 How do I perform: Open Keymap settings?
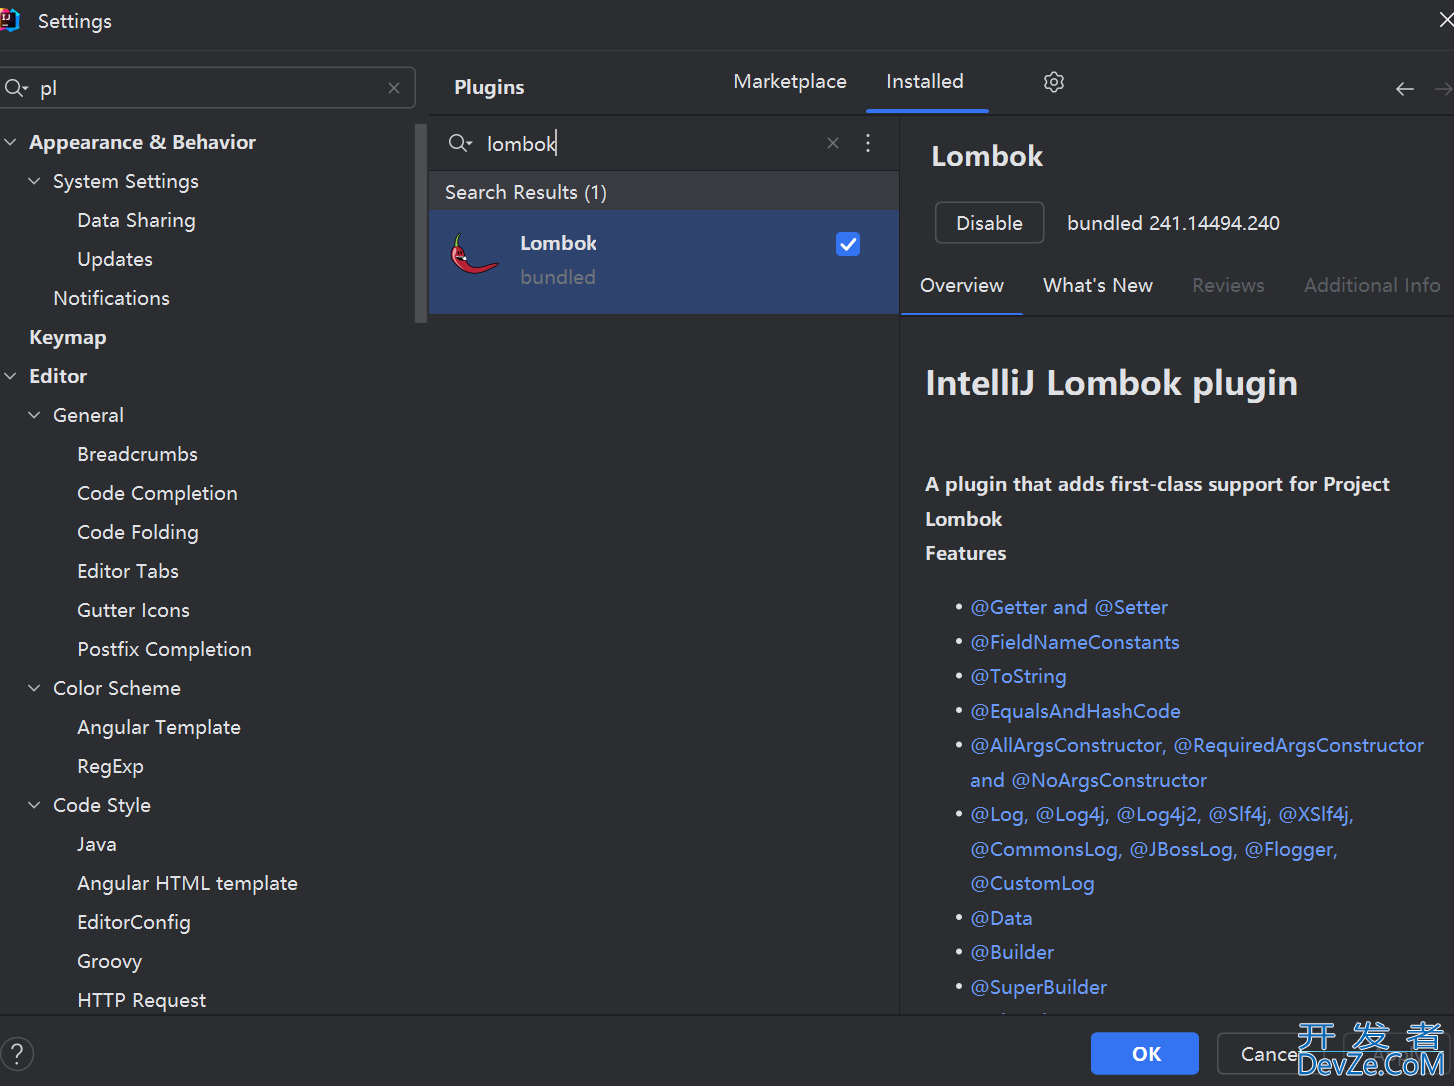coord(67,337)
